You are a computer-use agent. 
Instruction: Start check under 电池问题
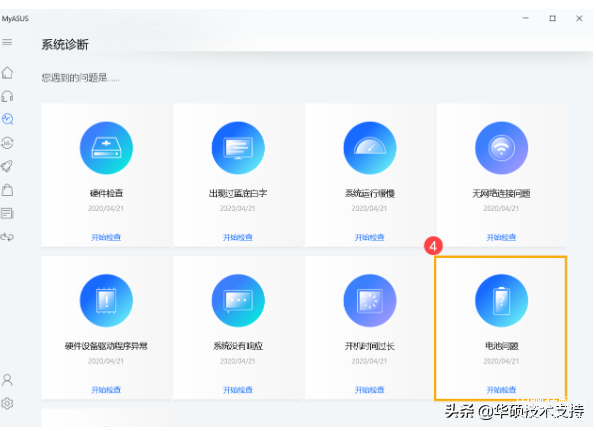(x=501, y=390)
